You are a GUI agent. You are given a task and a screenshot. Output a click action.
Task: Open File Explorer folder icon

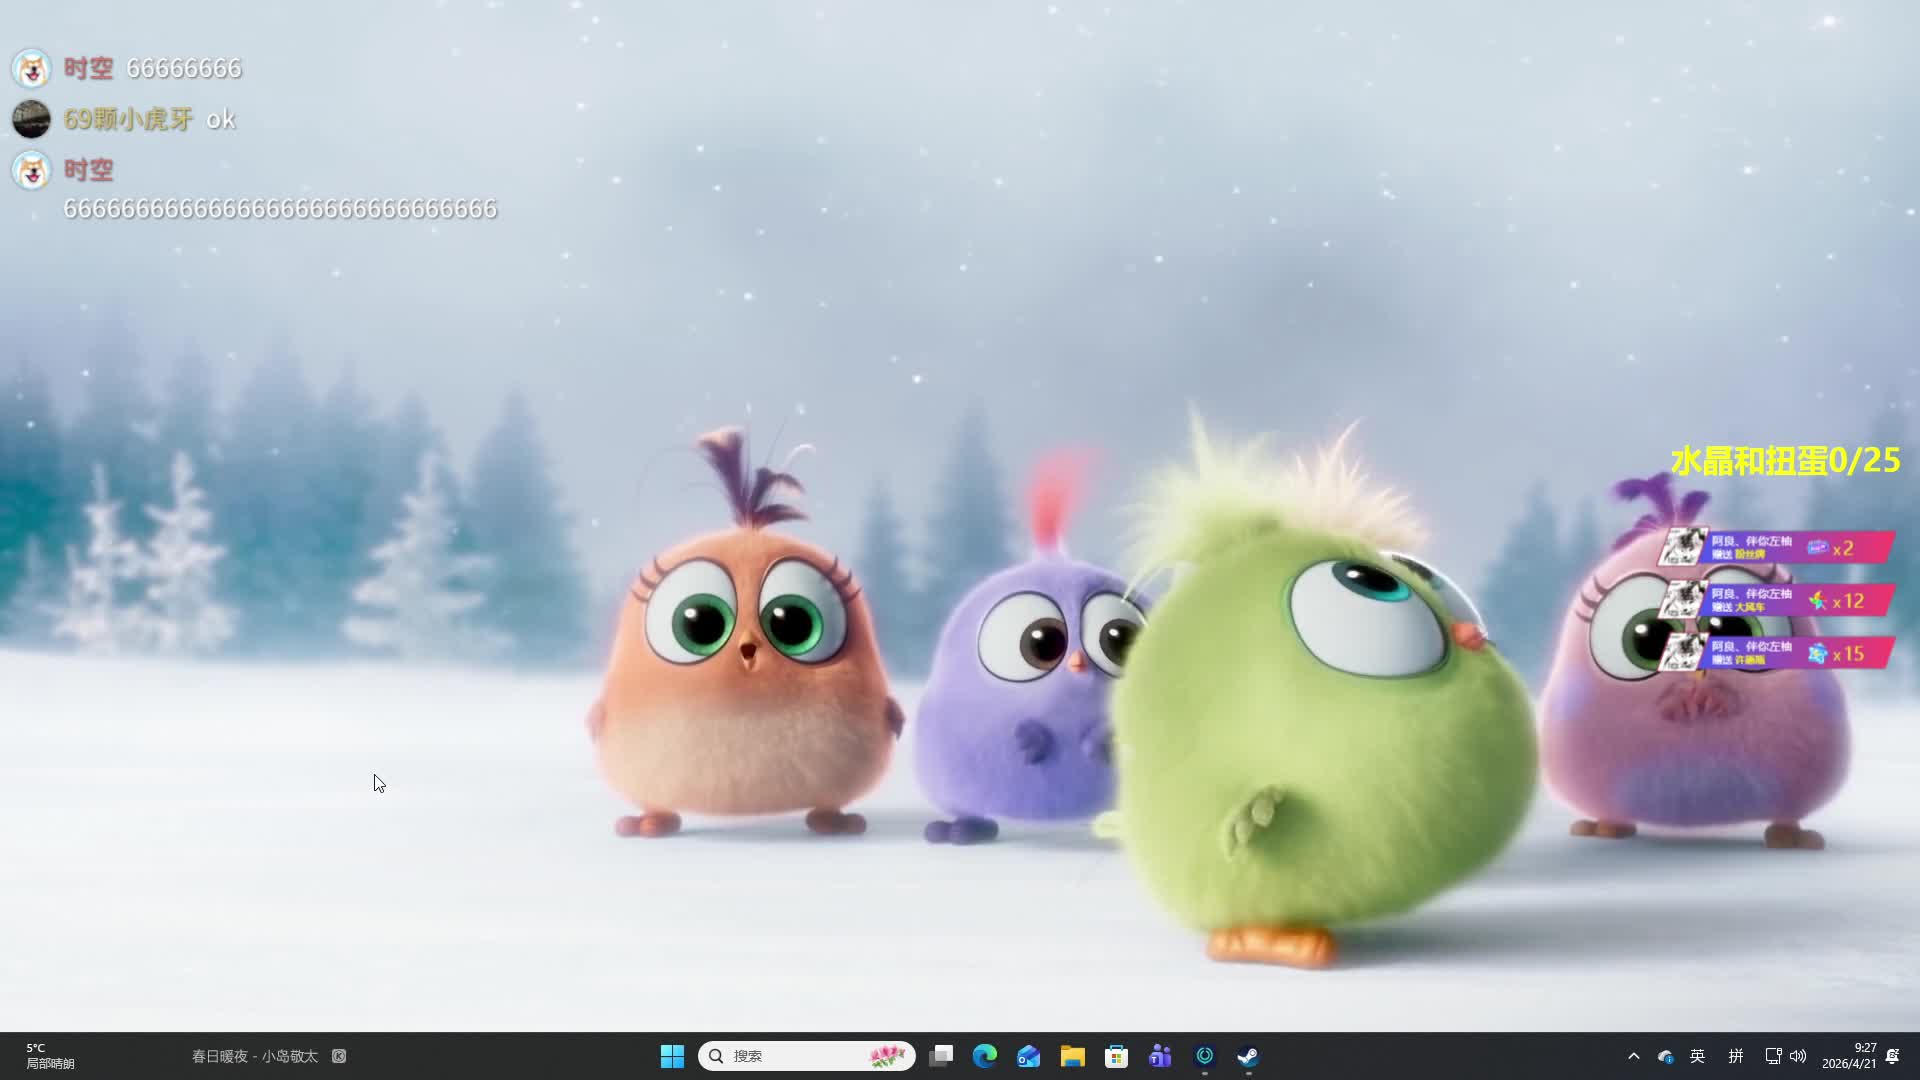tap(1073, 1056)
